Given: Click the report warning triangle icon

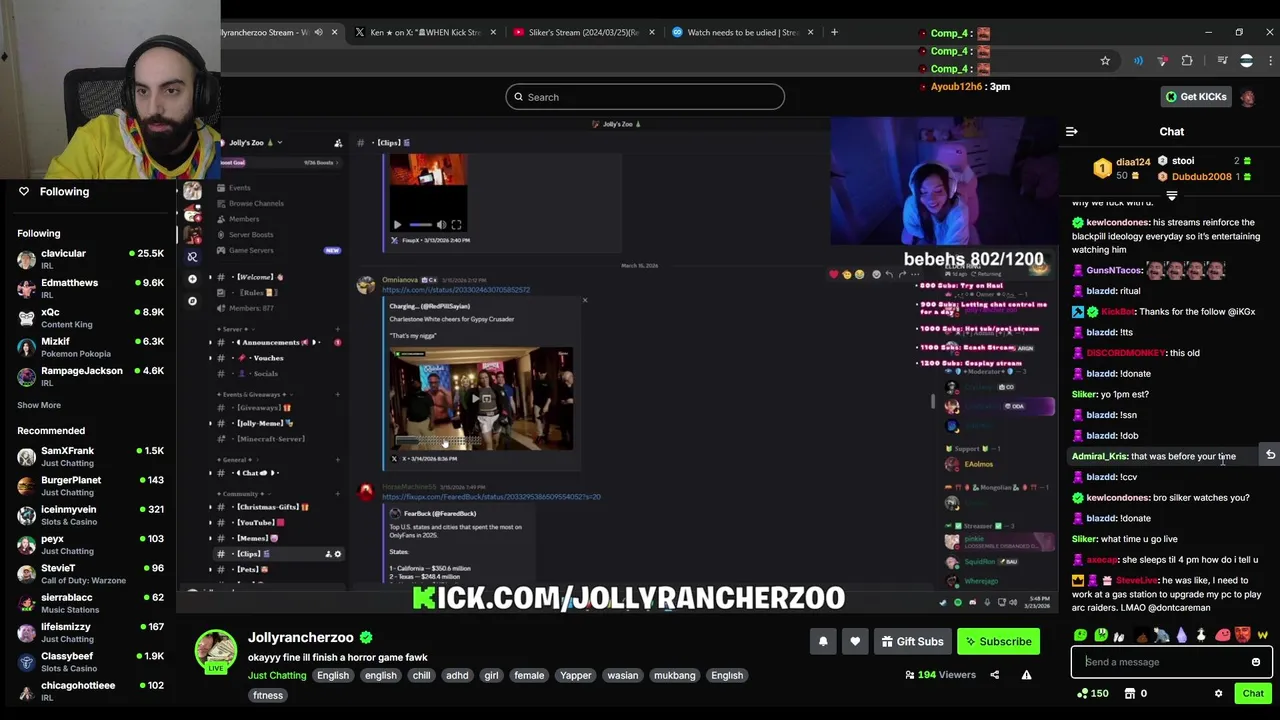Looking at the screenshot, I should pos(1026,675).
